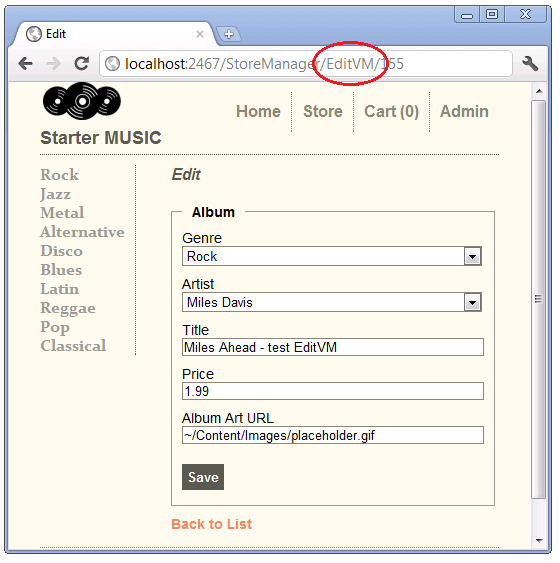The image size is (560, 563).
Task: Follow the Back to List link
Action: click(x=211, y=524)
